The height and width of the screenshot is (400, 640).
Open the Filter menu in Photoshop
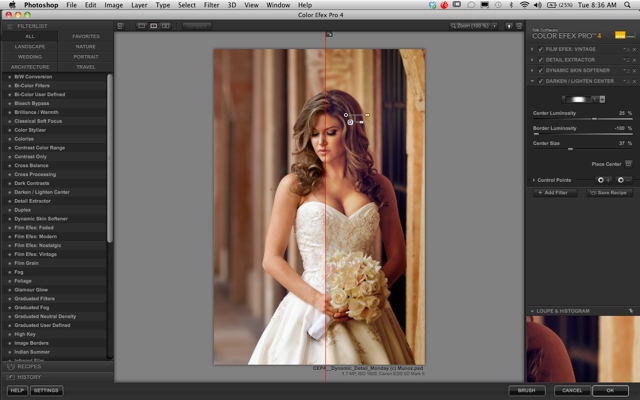pyautogui.click(x=211, y=5)
